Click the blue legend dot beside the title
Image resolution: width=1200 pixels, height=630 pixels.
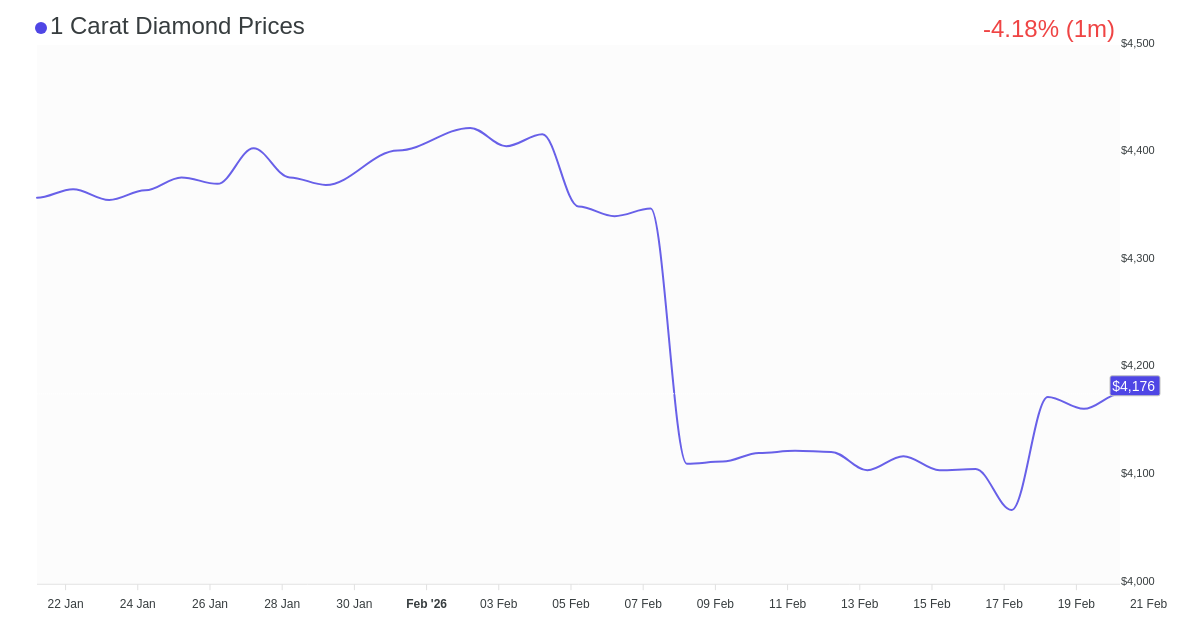(41, 28)
